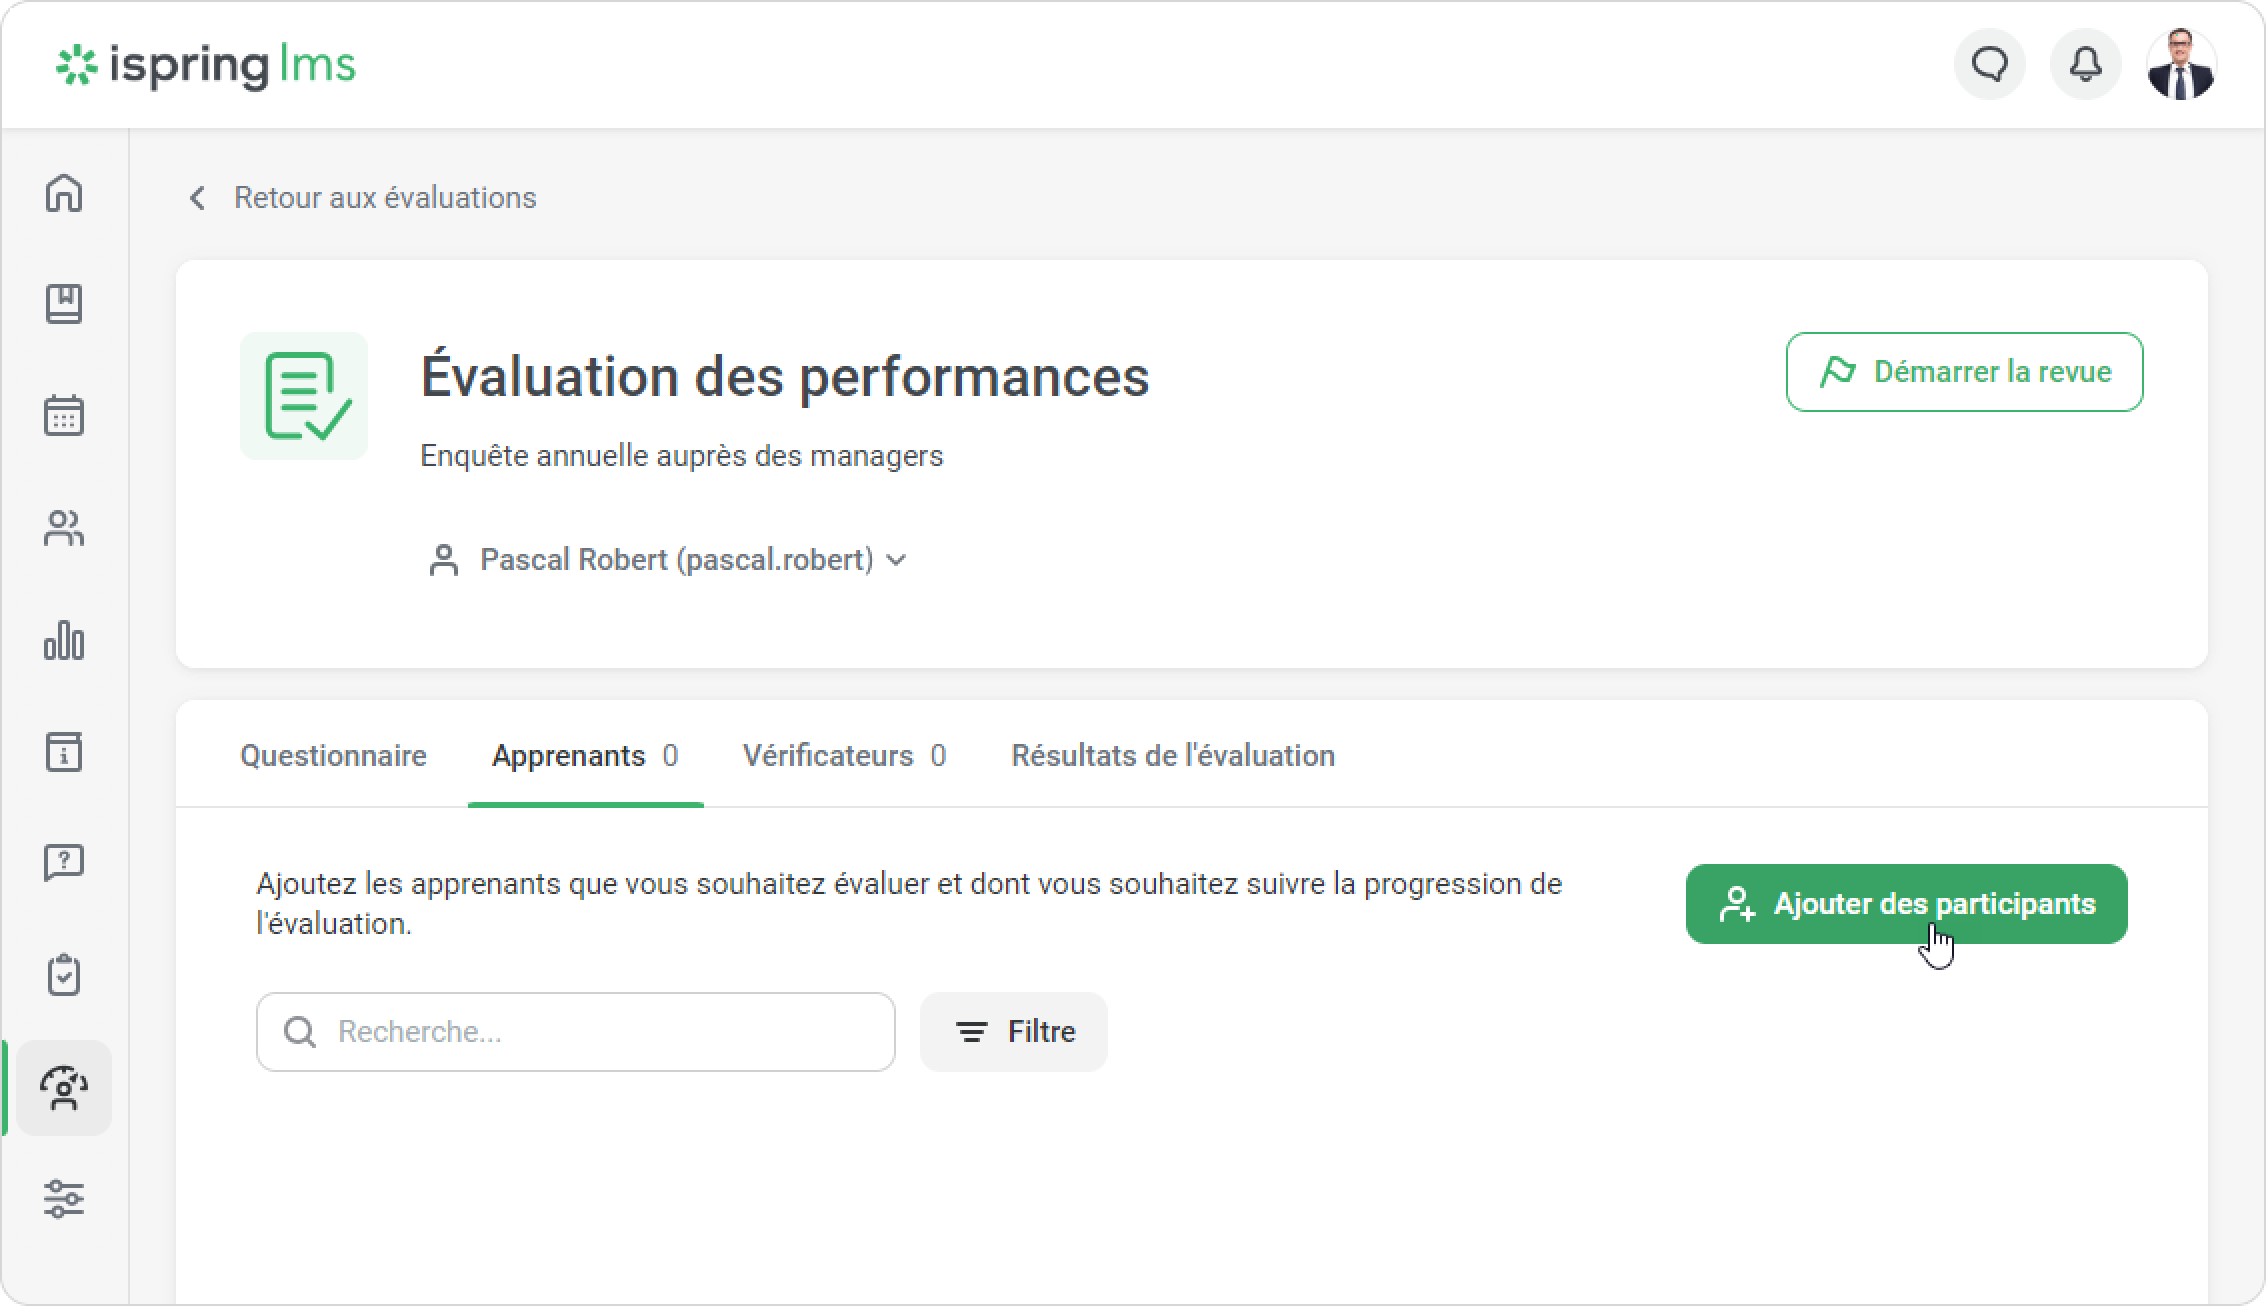Open the tasks clipboard check icon
Screen dimensions: 2266x1306
64,975
